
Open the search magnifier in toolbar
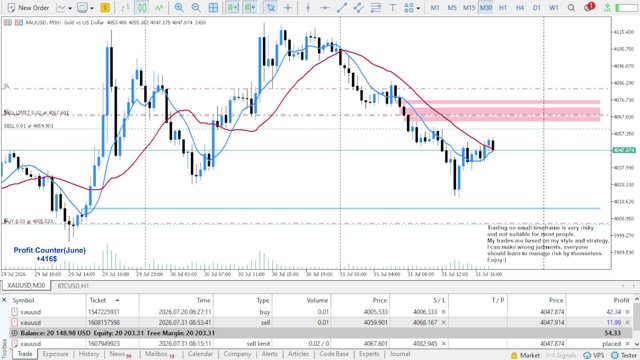point(571,7)
